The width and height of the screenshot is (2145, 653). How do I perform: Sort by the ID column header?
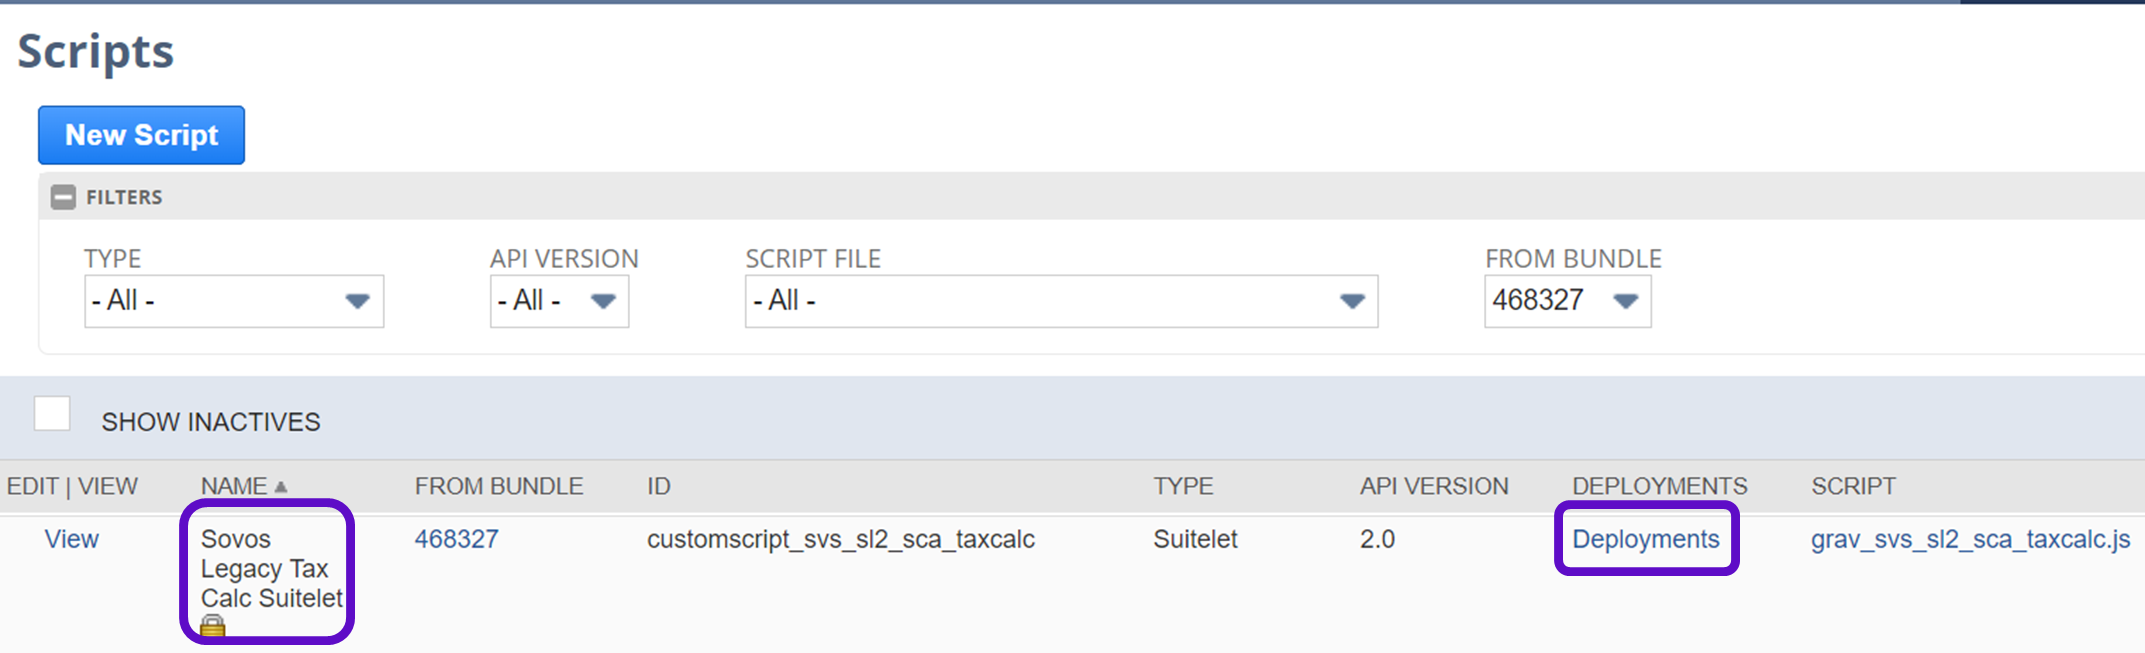(658, 486)
